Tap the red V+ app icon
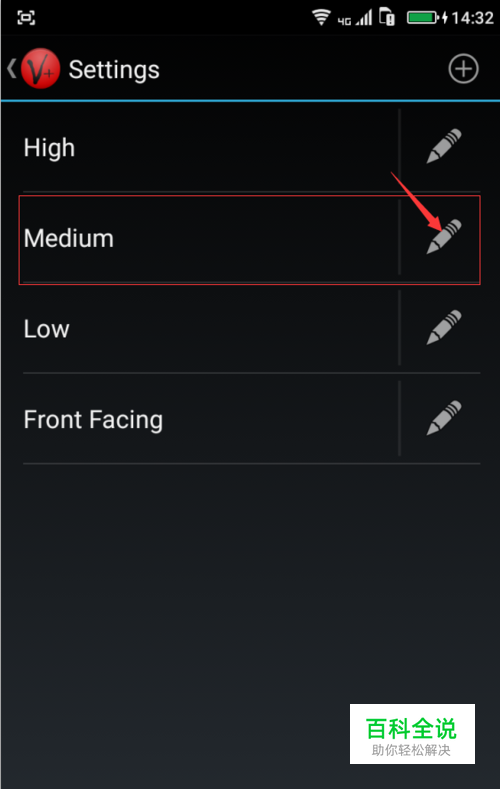The image size is (500, 789). (40, 69)
